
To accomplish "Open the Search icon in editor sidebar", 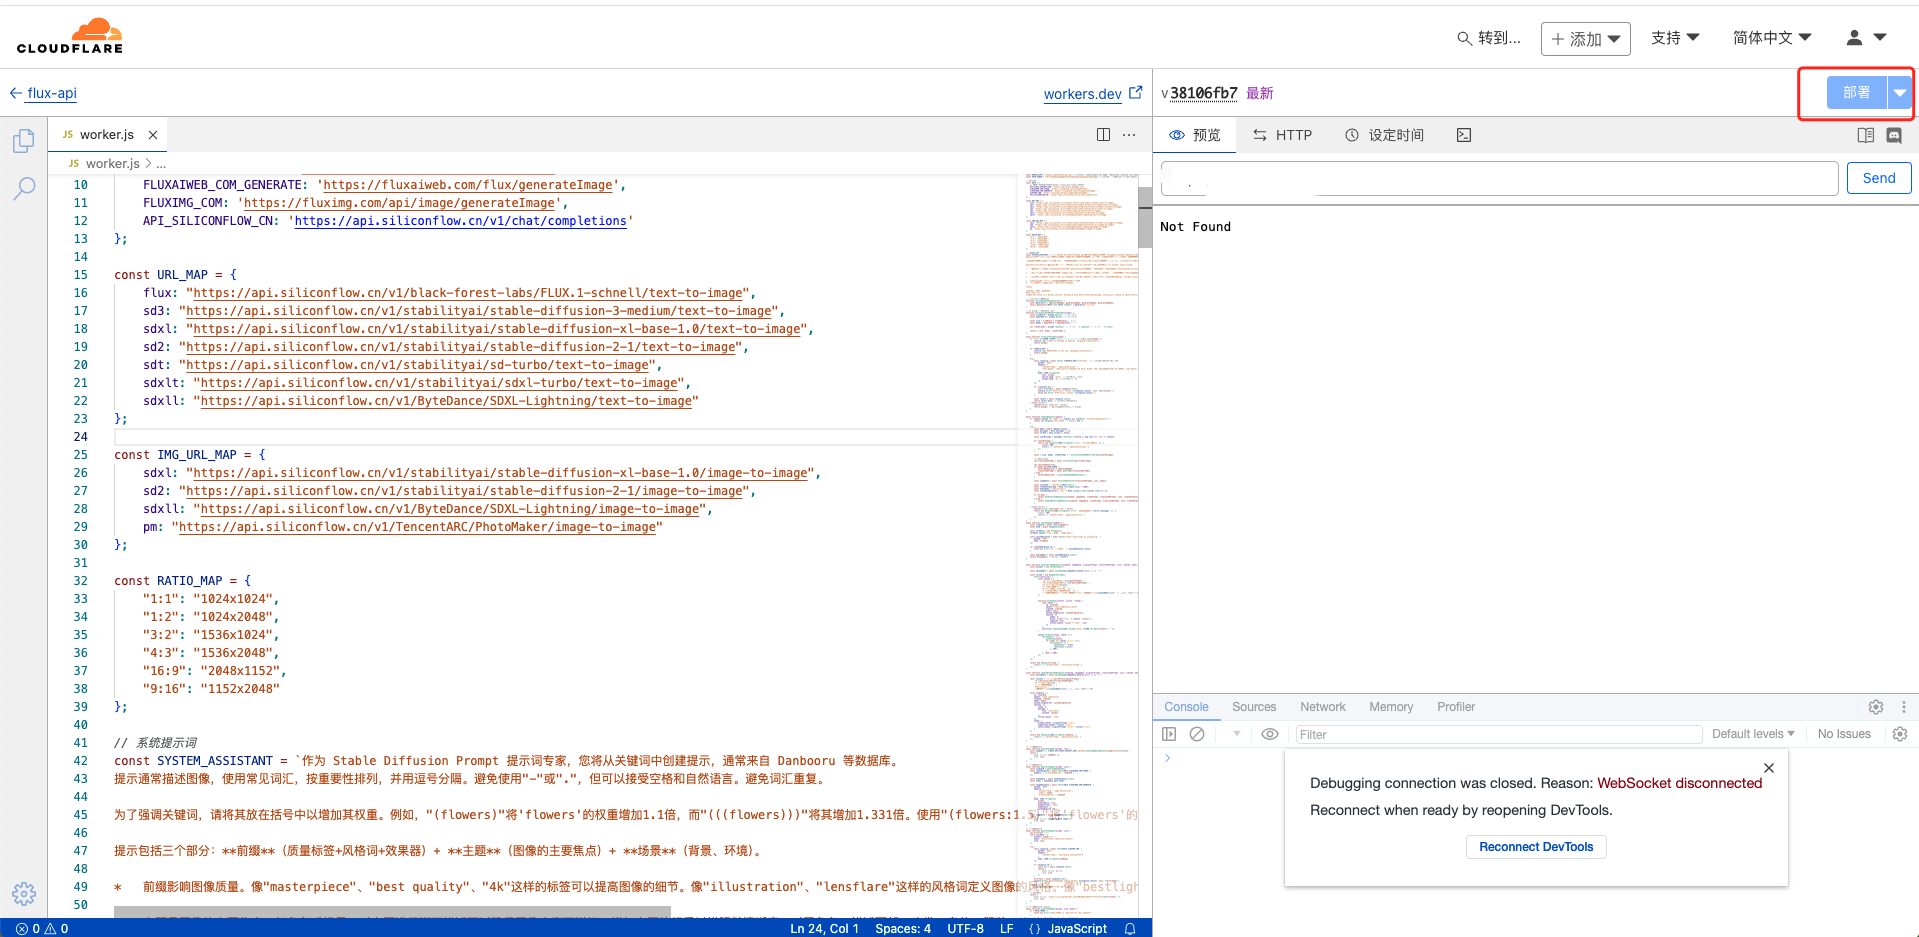I will pos(24,188).
